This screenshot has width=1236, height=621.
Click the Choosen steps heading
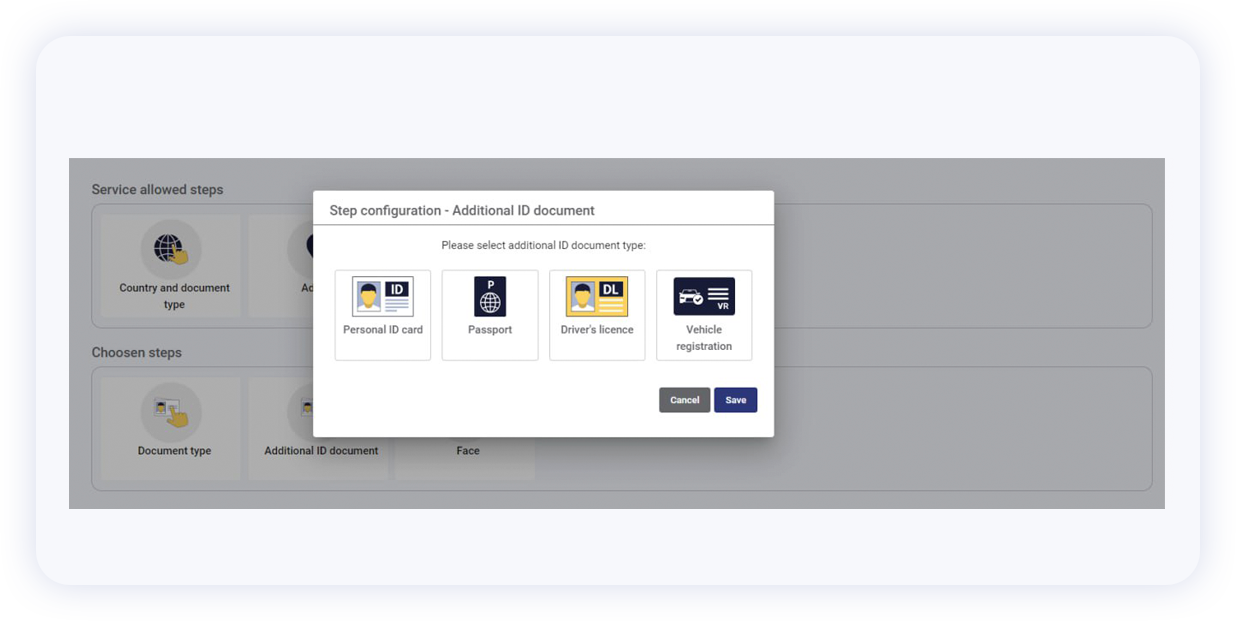tap(136, 352)
